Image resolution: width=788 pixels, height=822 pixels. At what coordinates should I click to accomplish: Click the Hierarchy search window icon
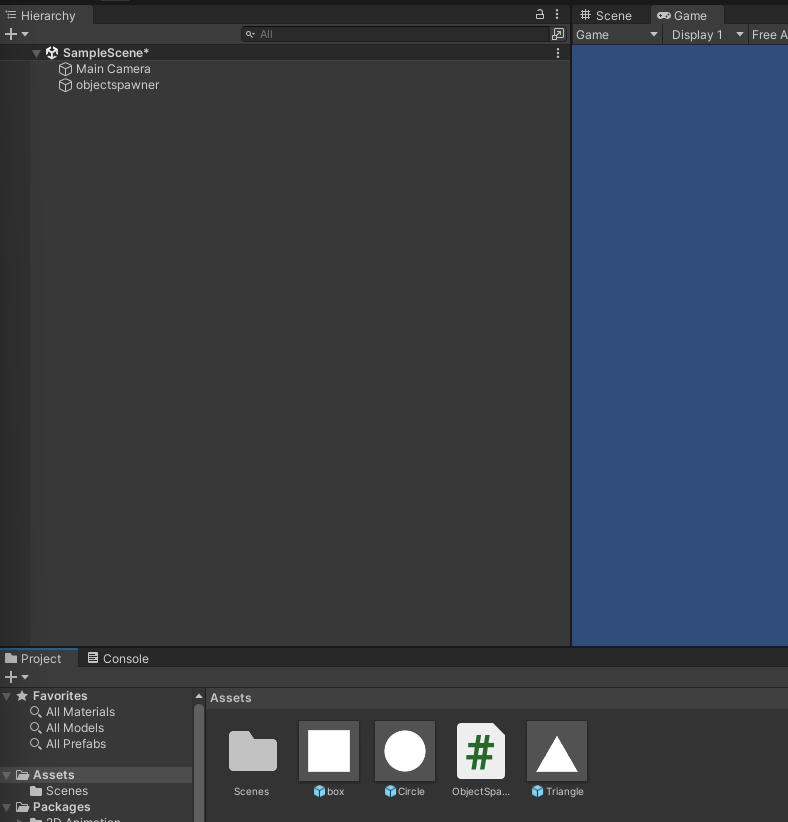coord(558,35)
